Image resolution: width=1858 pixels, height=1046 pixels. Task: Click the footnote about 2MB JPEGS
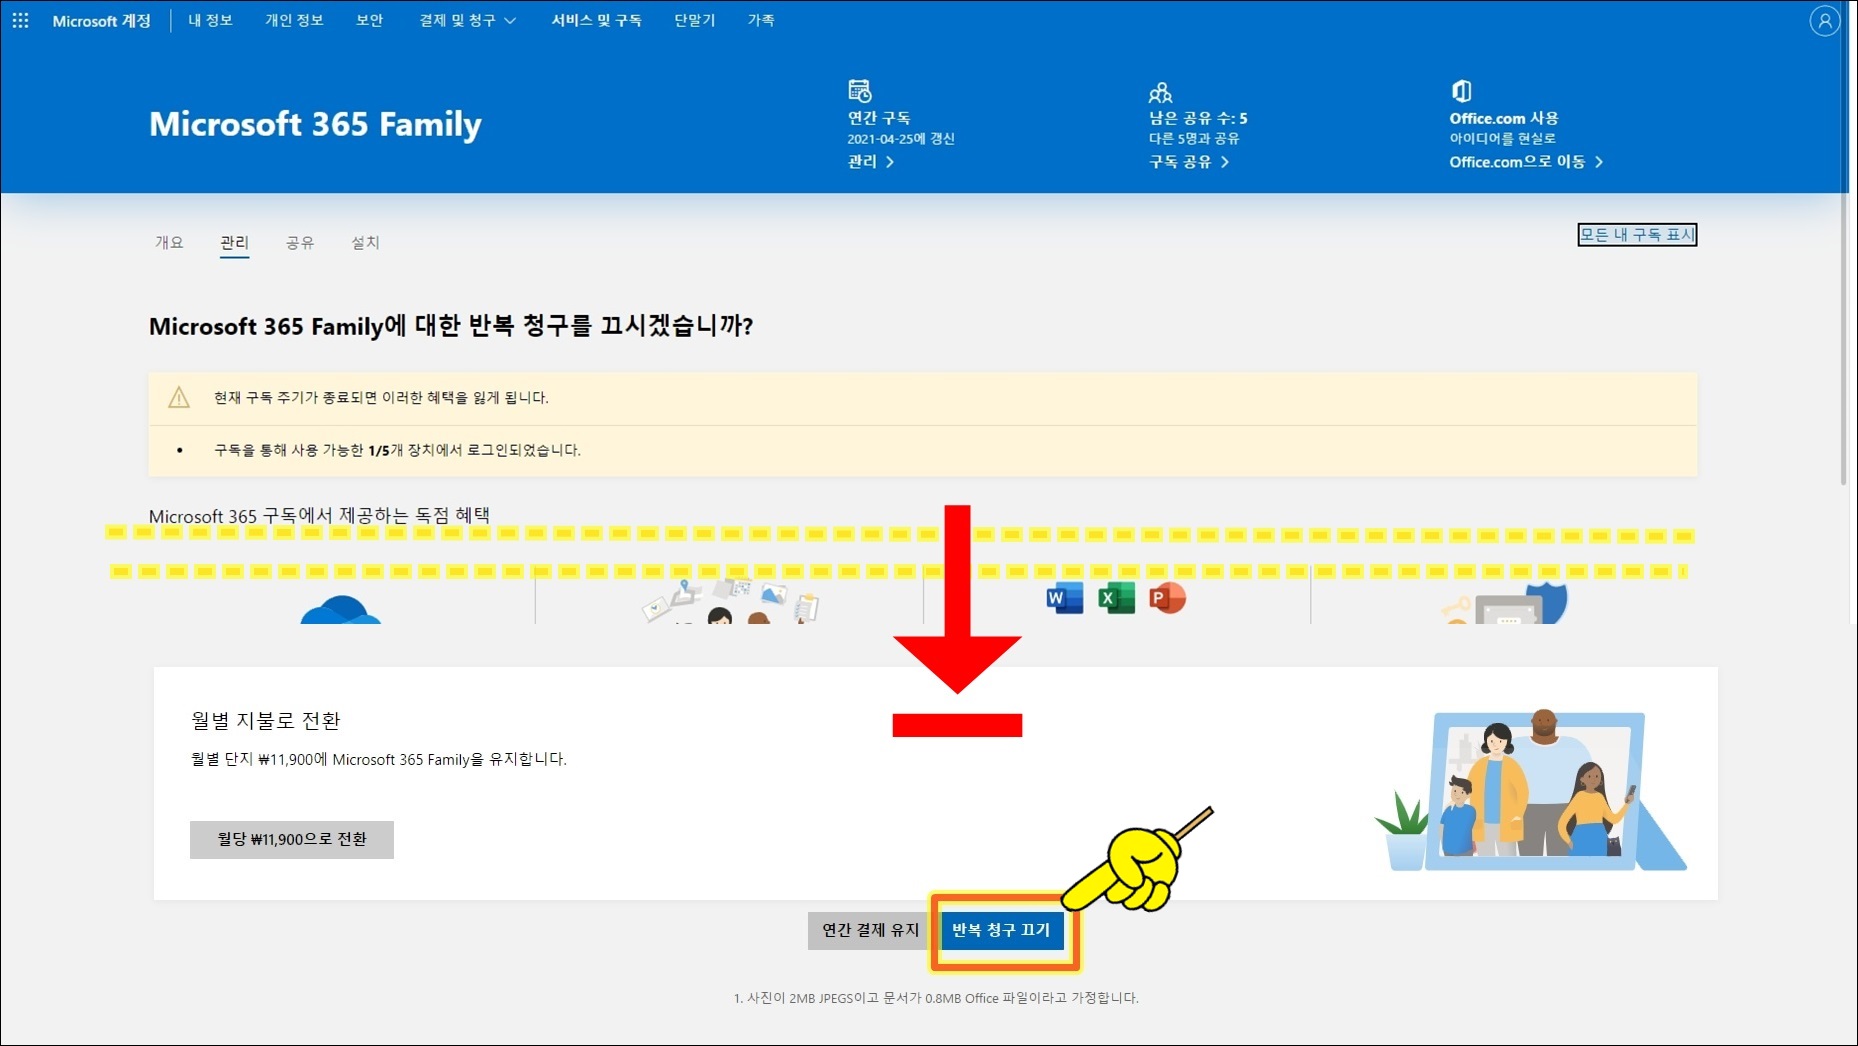936,997
